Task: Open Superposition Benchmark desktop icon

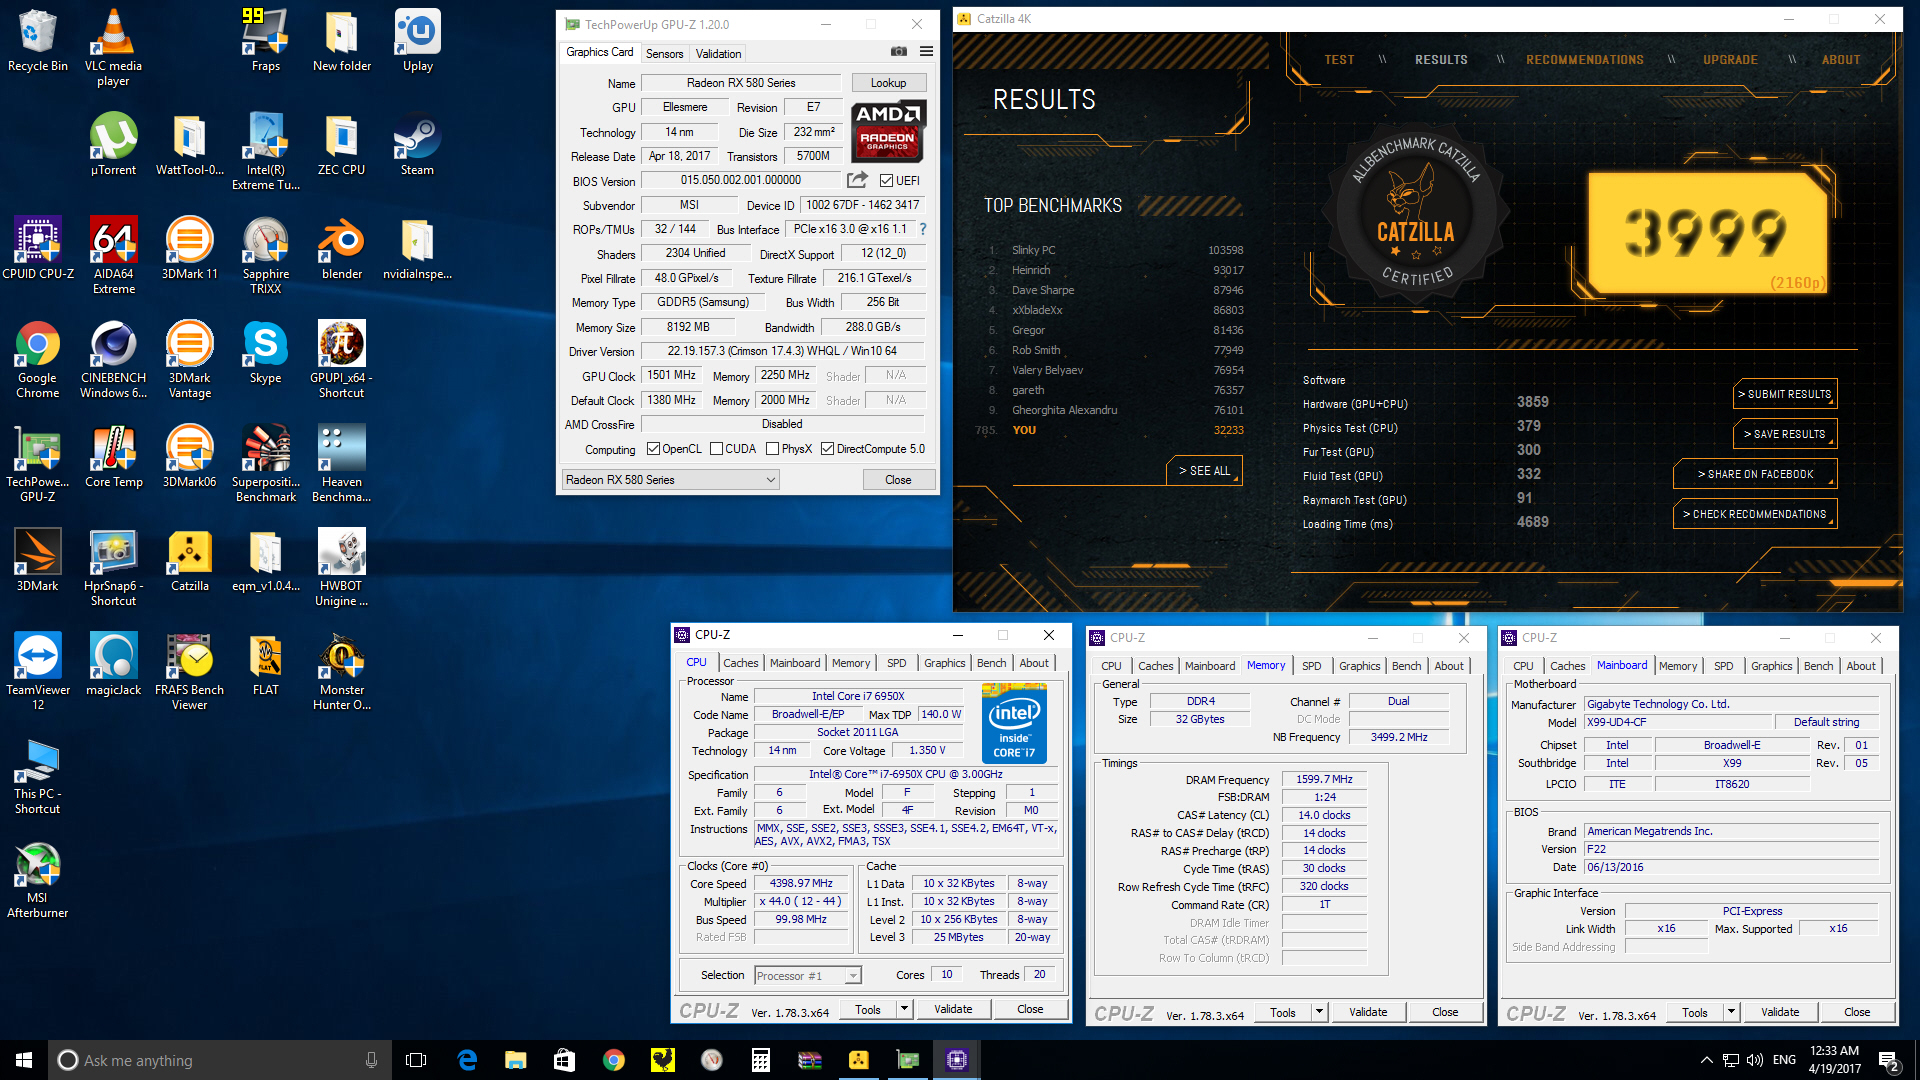Action: coord(266,464)
